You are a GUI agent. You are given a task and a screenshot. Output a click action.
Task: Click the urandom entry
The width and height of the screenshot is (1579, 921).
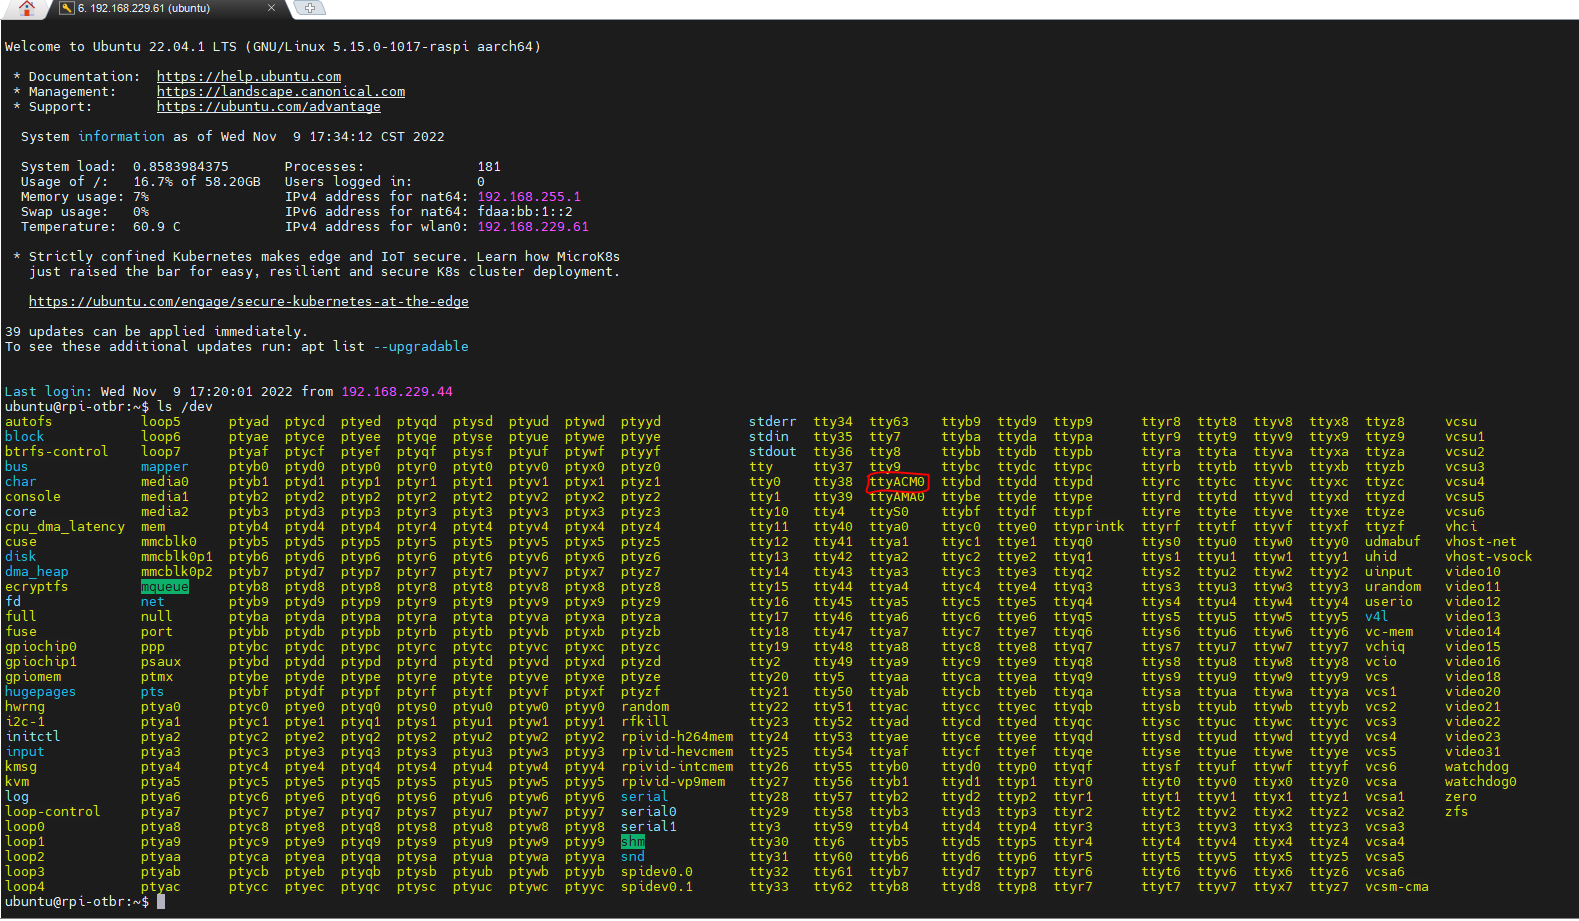tap(1393, 587)
